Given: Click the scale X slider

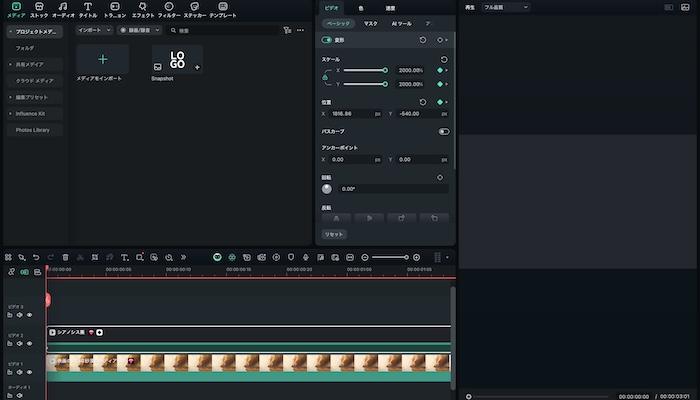Looking at the screenshot, I should [364, 70].
